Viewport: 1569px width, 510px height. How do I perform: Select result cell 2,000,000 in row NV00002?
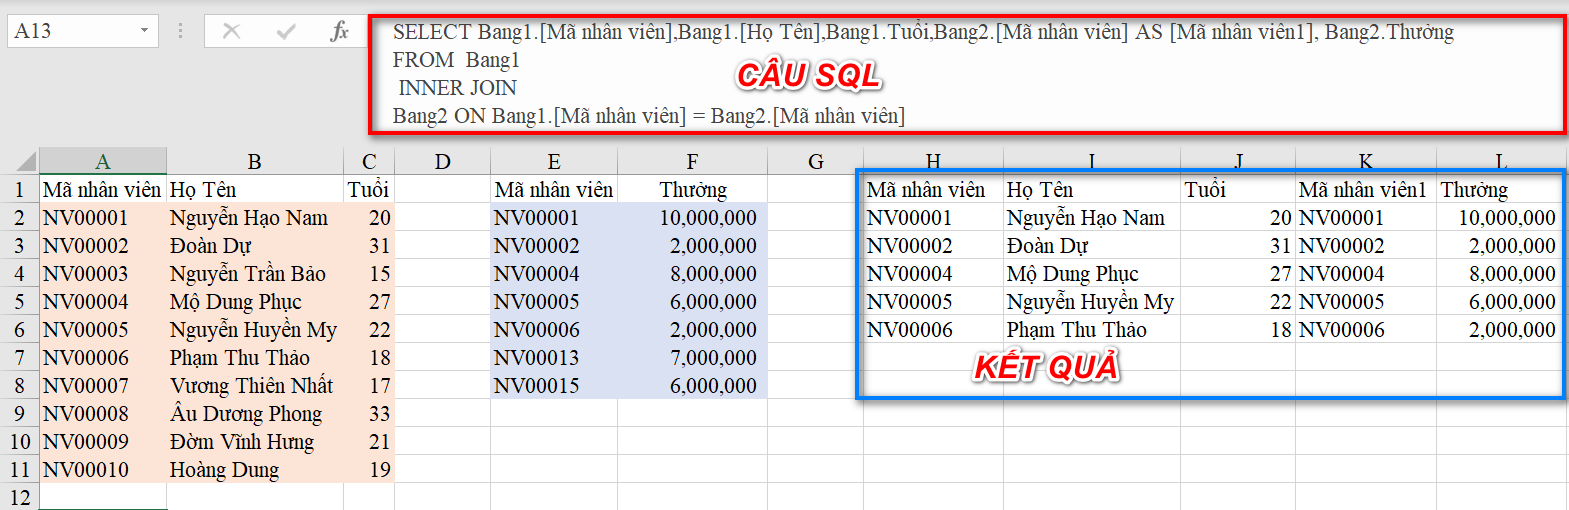coord(1499,246)
